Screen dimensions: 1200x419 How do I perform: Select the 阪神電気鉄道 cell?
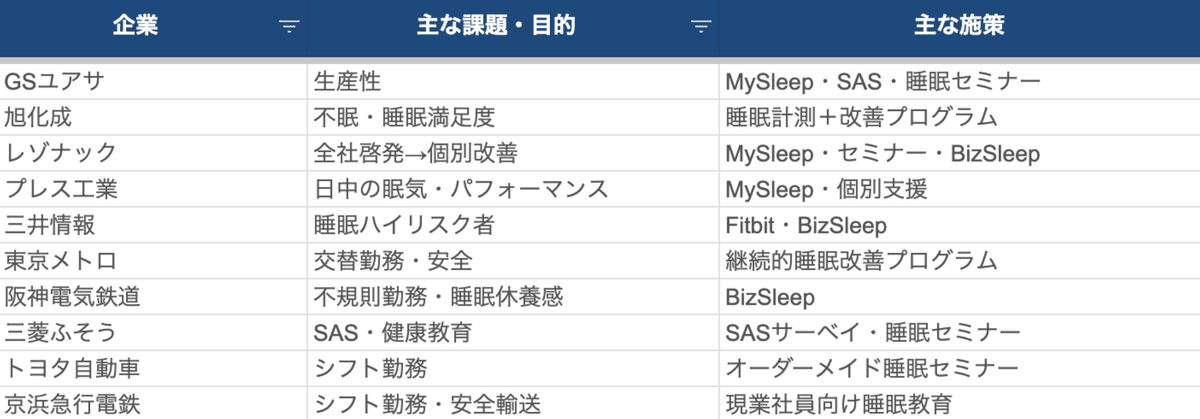coord(154,297)
